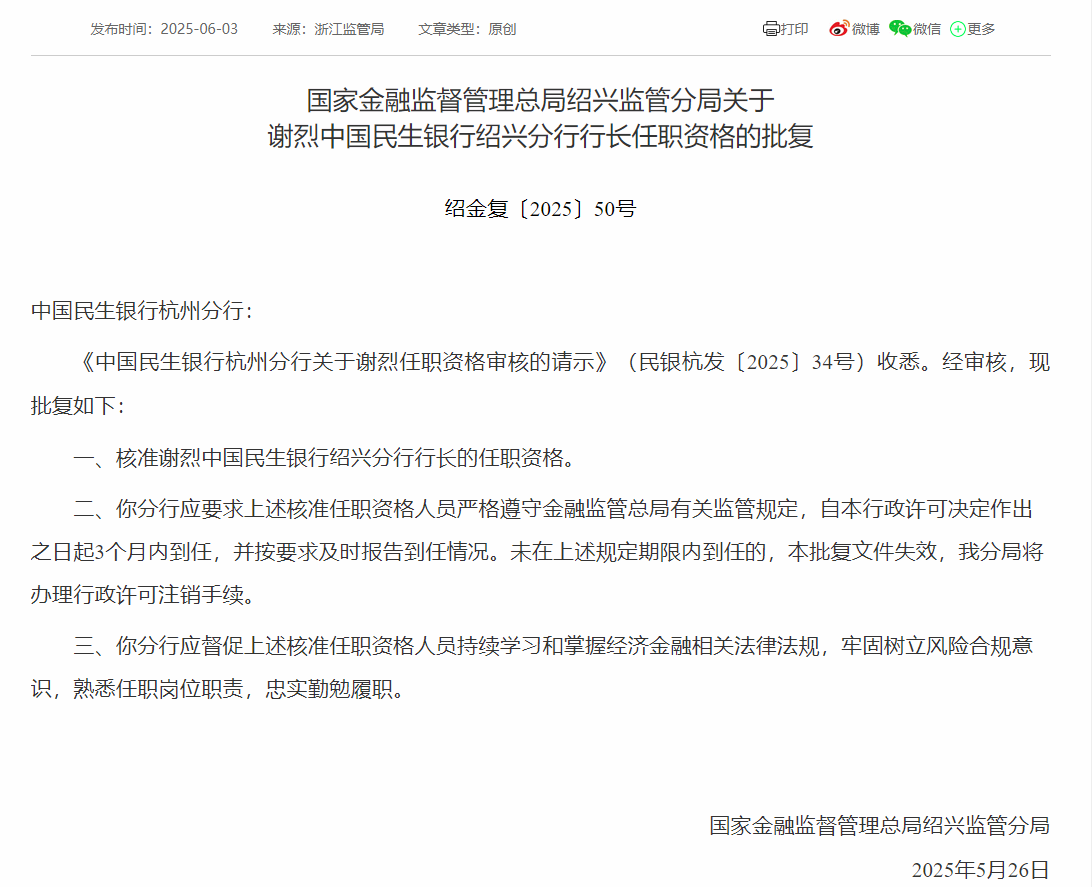Image resolution: width=1092 pixels, height=887 pixels.
Task: Click the WeChat logo icon
Action: 900,29
